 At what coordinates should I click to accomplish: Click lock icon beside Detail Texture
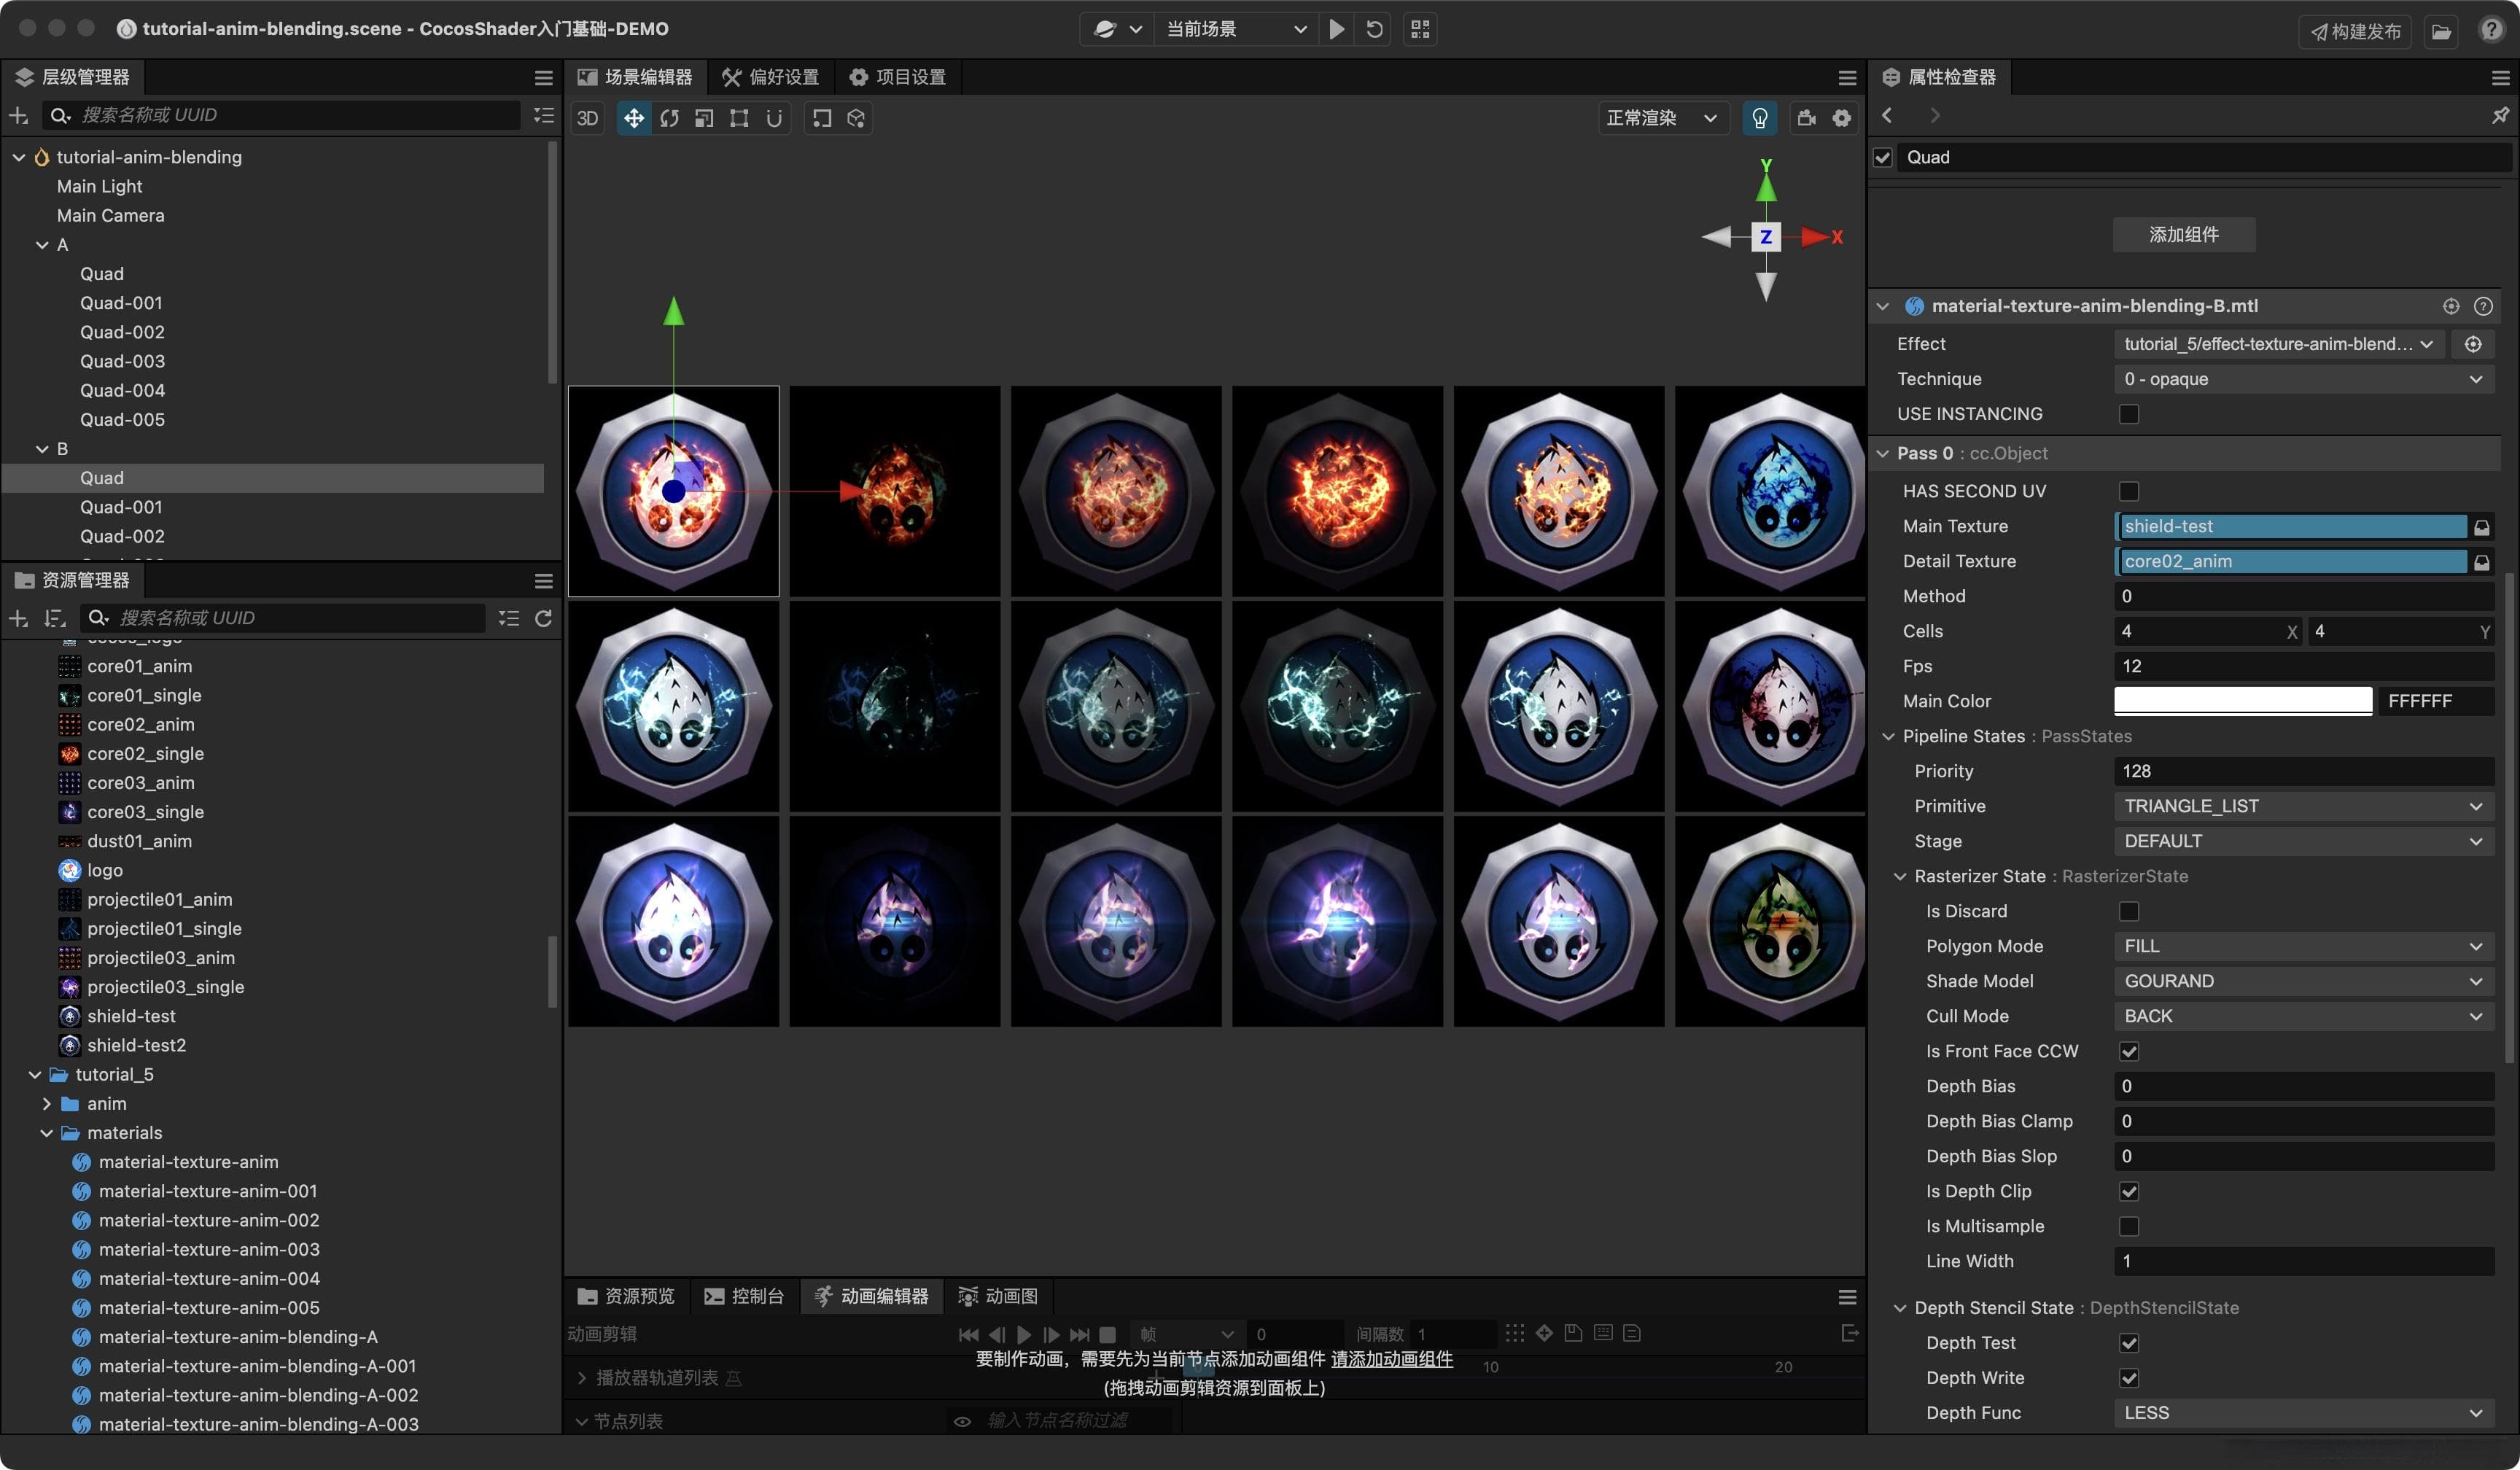pos(2482,562)
